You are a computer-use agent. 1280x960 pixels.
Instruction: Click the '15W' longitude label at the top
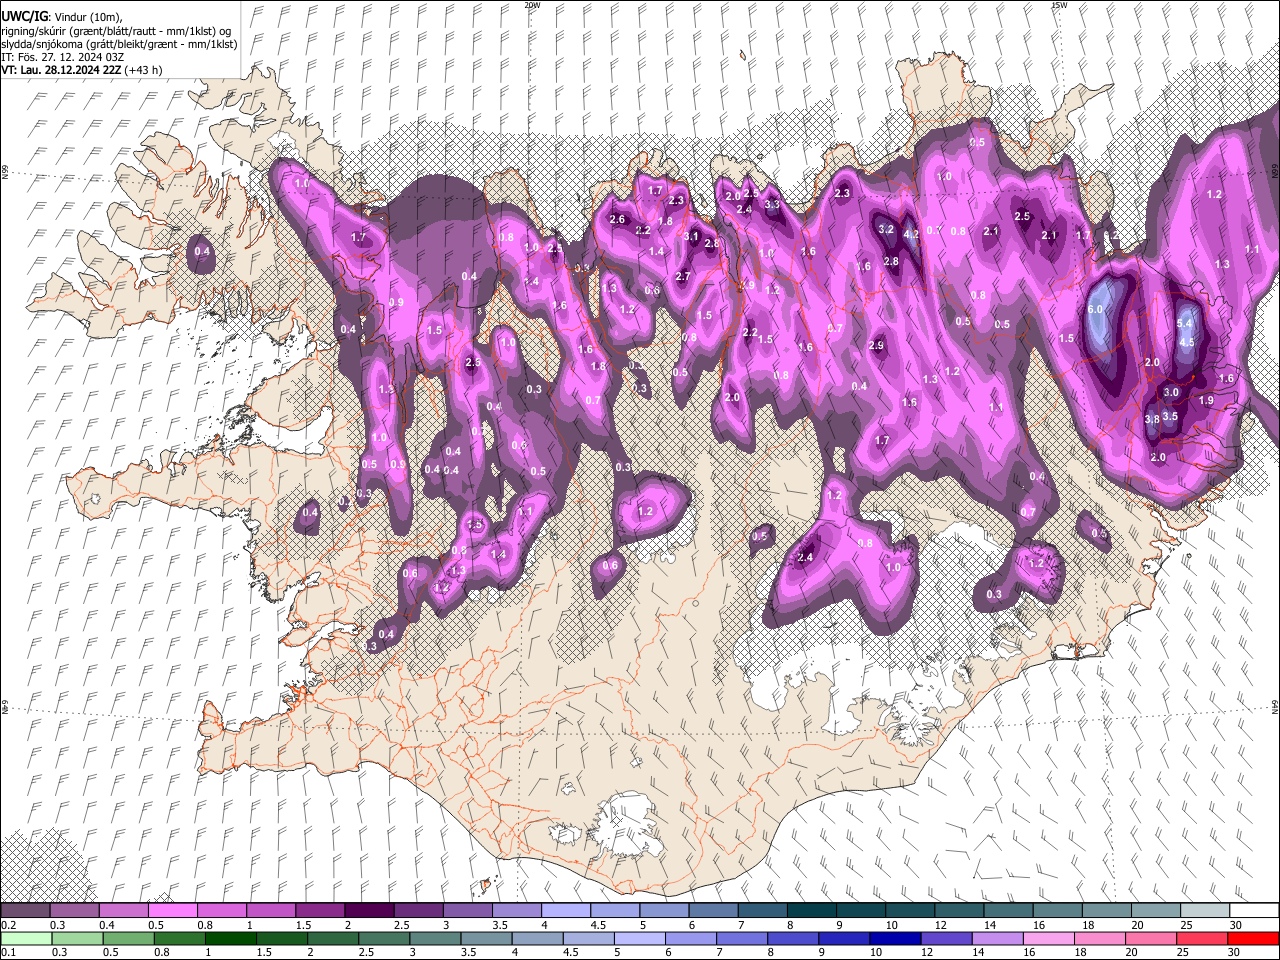pyautogui.click(x=1059, y=5)
